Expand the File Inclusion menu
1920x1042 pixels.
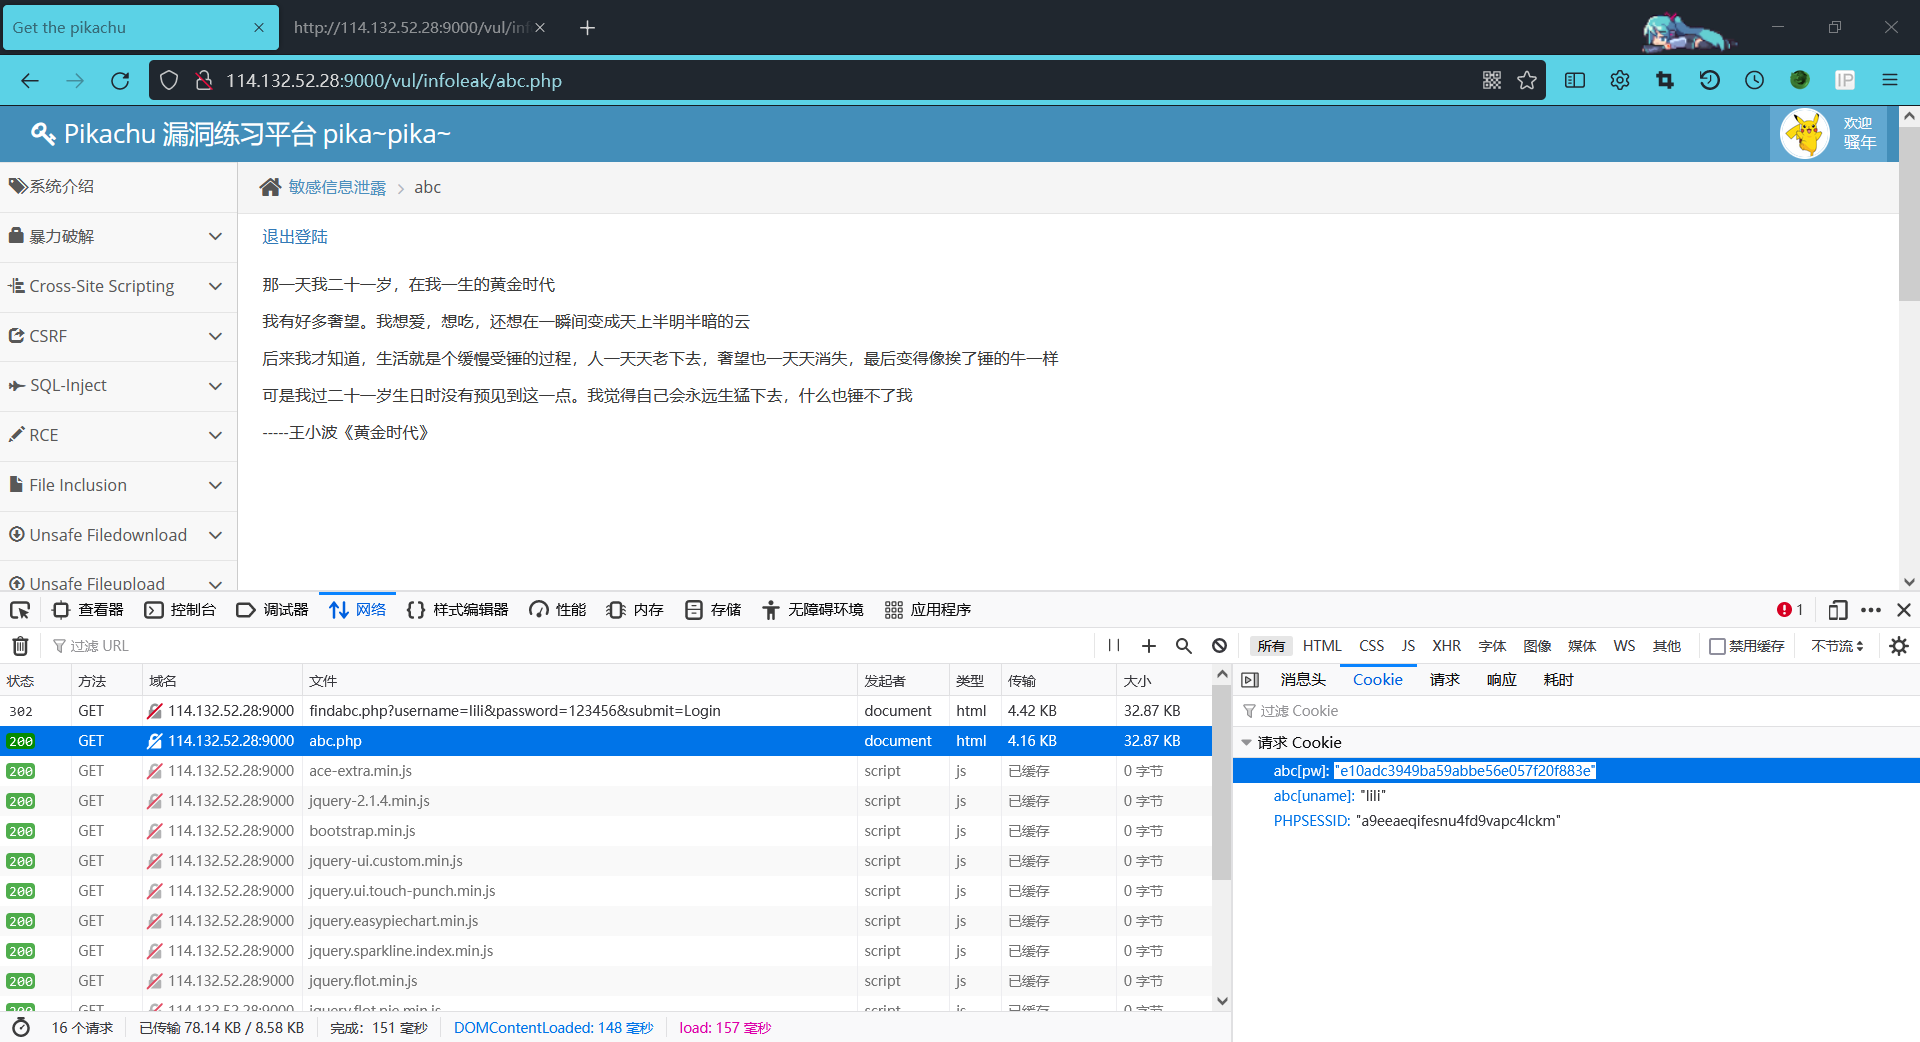pos(118,486)
